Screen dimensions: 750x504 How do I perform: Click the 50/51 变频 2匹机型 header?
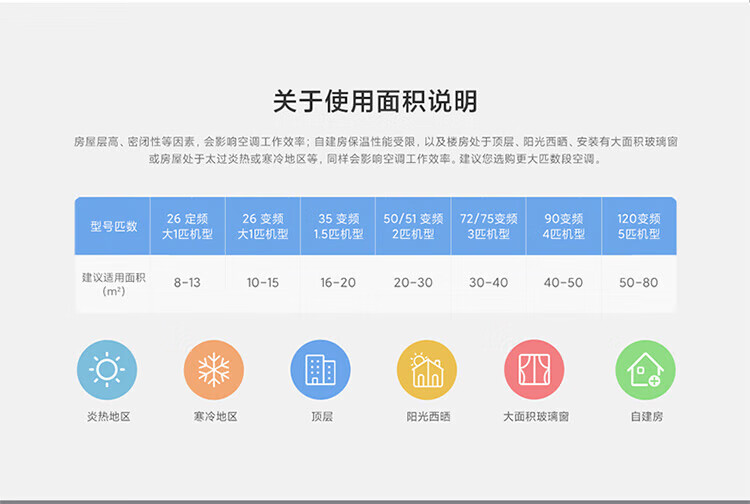[413, 226]
